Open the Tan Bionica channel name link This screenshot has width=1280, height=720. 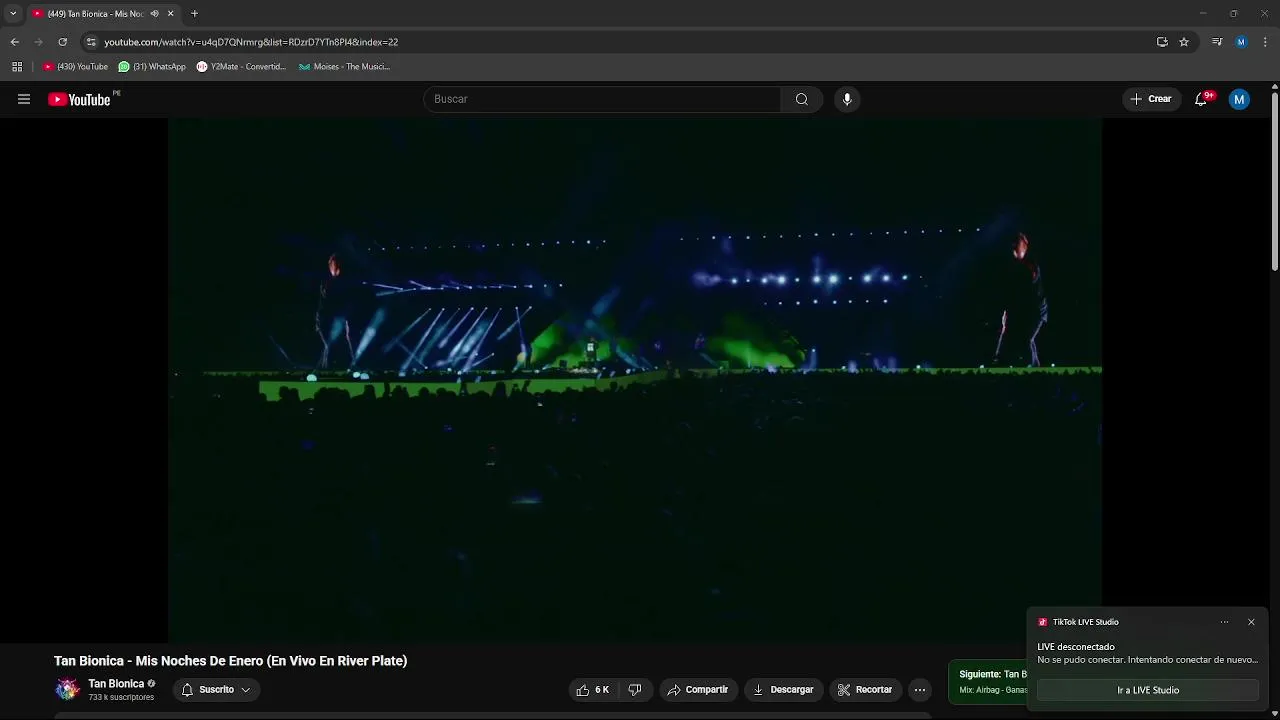tap(116, 684)
